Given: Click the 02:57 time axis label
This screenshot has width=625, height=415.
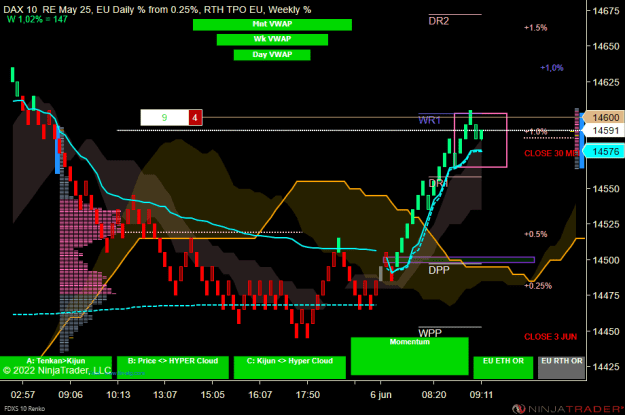Looking at the screenshot, I should (x=23, y=395).
